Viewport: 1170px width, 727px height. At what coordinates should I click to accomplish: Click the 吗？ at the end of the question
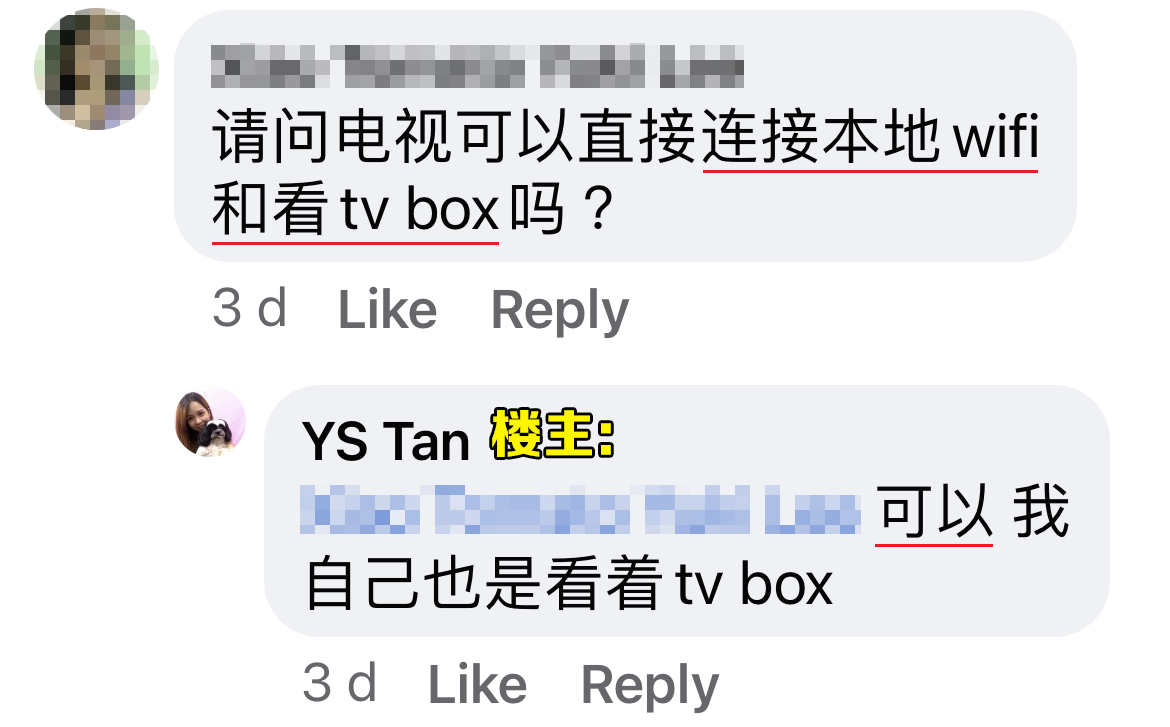(562, 209)
